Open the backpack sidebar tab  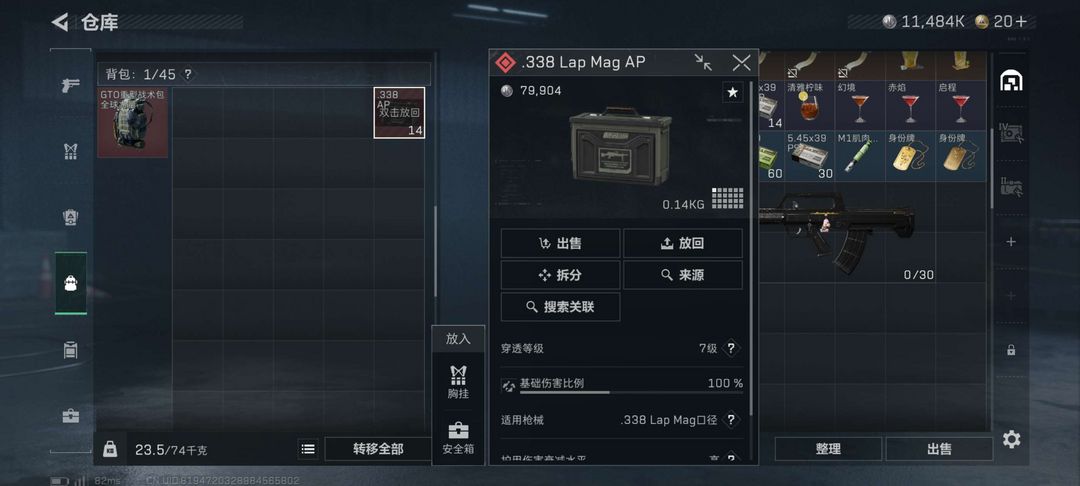(x=71, y=283)
